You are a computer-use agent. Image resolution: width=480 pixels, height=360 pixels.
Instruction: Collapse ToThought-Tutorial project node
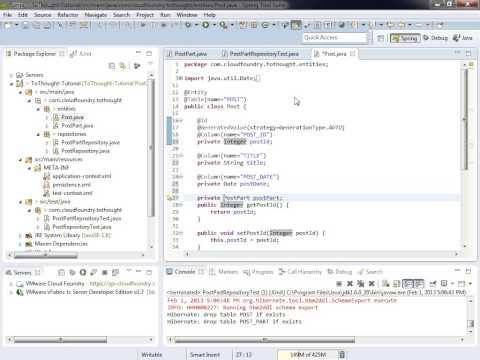click(x=11, y=84)
